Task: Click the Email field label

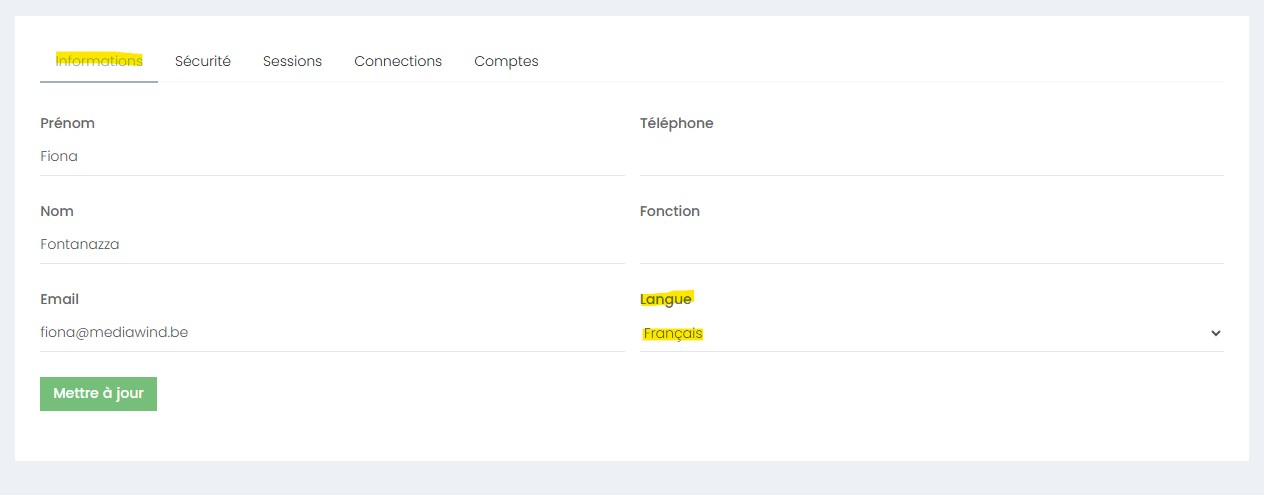Action: point(59,299)
